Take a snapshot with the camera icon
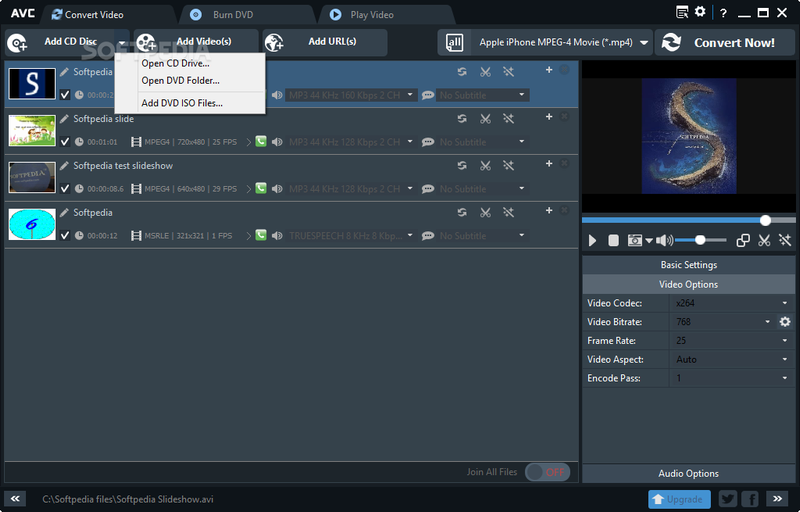The image size is (800, 512). (x=634, y=240)
